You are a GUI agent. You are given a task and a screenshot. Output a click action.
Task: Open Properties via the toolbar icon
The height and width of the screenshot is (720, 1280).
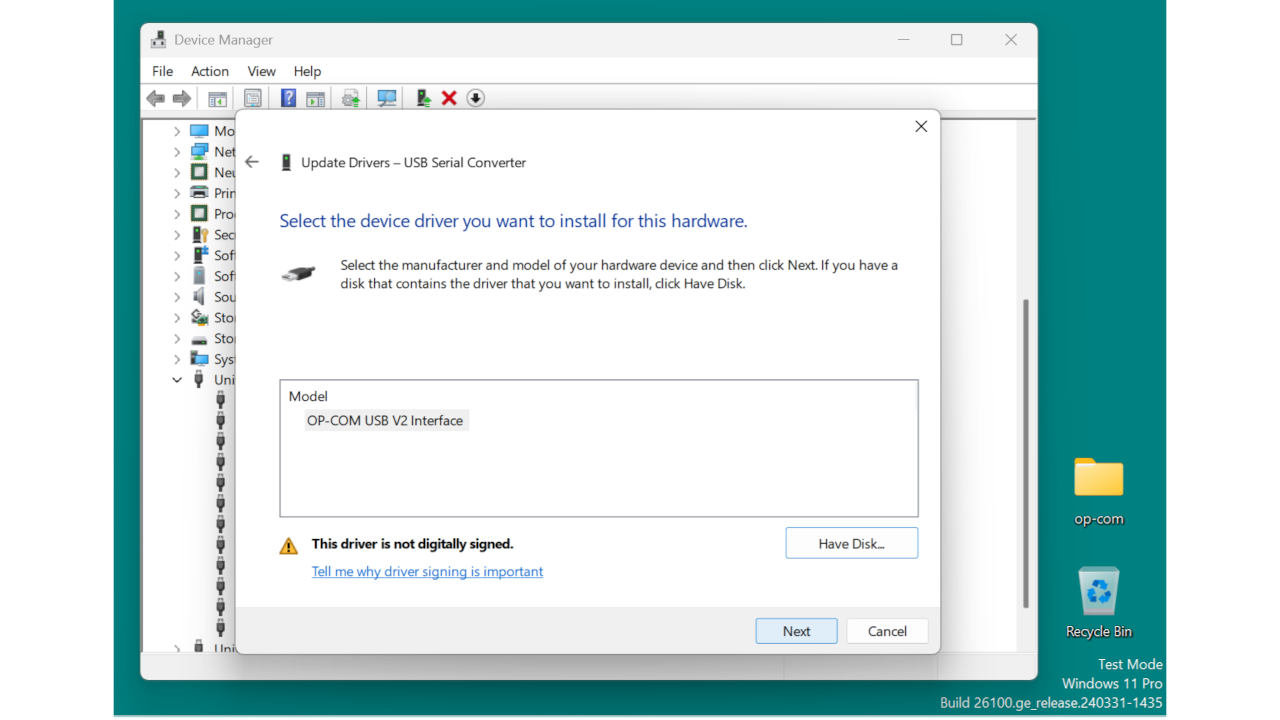tap(252, 97)
